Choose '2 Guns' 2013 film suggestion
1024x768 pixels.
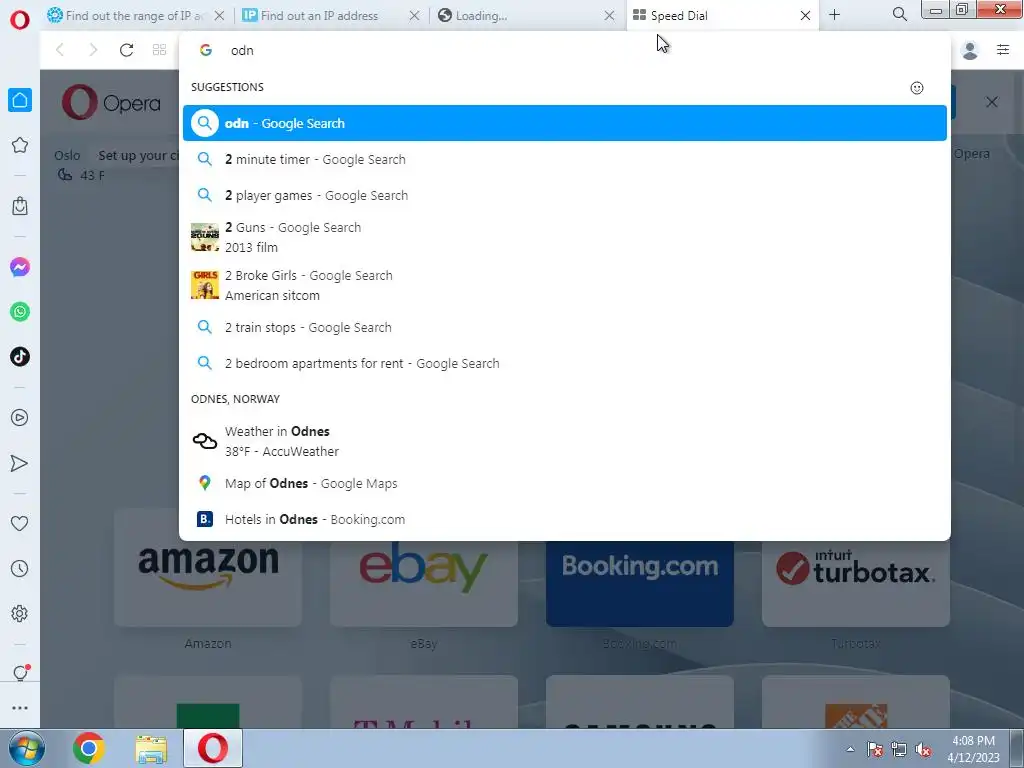tap(565, 237)
